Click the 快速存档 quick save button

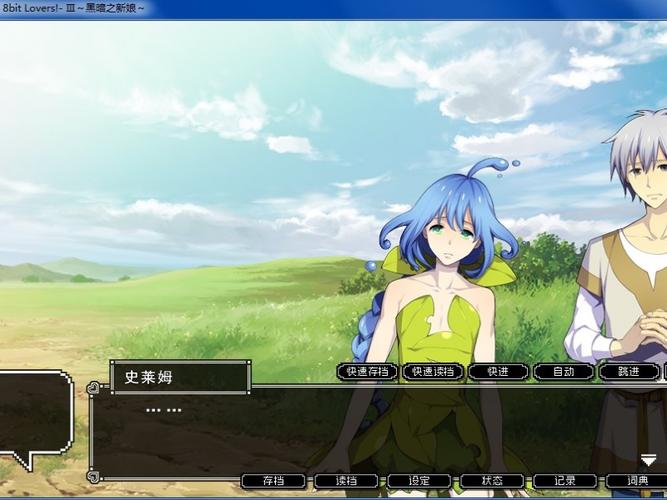[368, 371]
